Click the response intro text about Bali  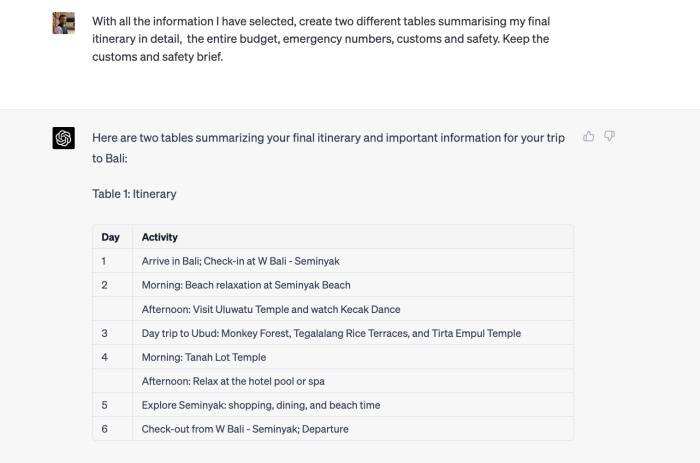[x=328, y=147]
